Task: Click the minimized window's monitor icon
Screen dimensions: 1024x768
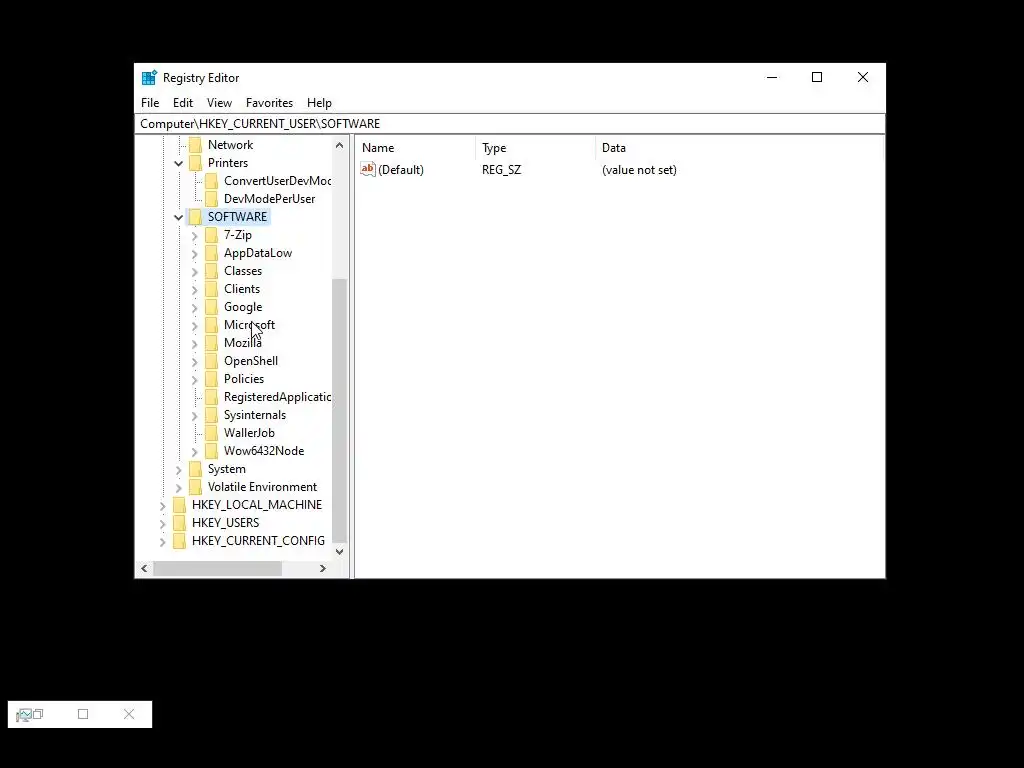Action: coord(24,715)
